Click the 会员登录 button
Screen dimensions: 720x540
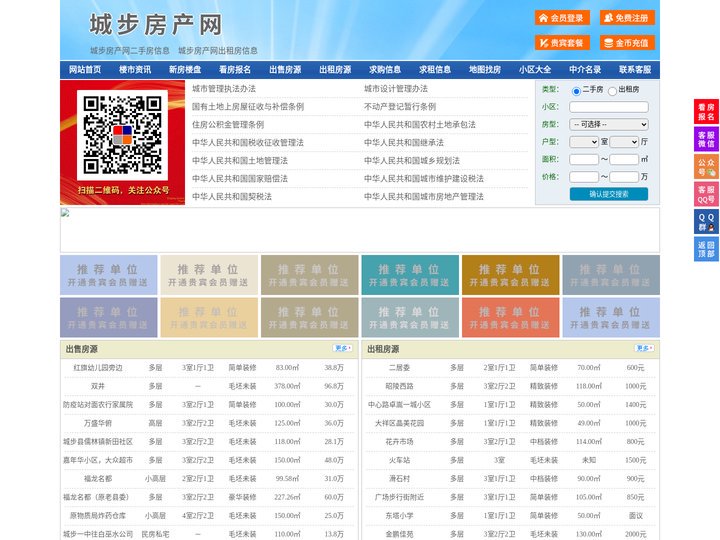click(562, 18)
